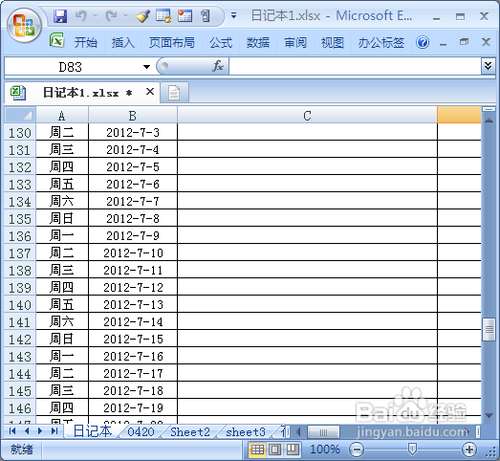This screenshot has width=500, height=461.
Task: Click zoom out minus button
Action: (356, 450)
